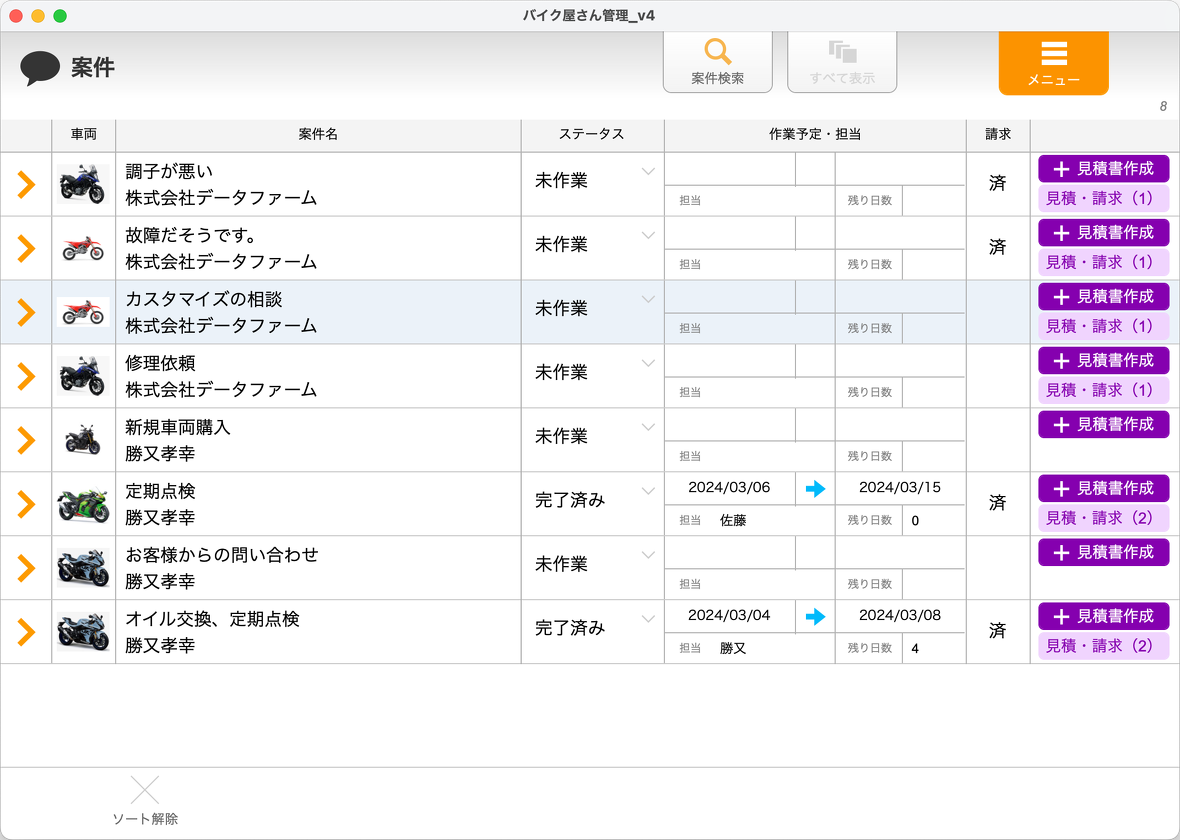Open the 調子が悪い row via orange arrow
This screenshot has height=840, width=1180.
click(26, 185)
